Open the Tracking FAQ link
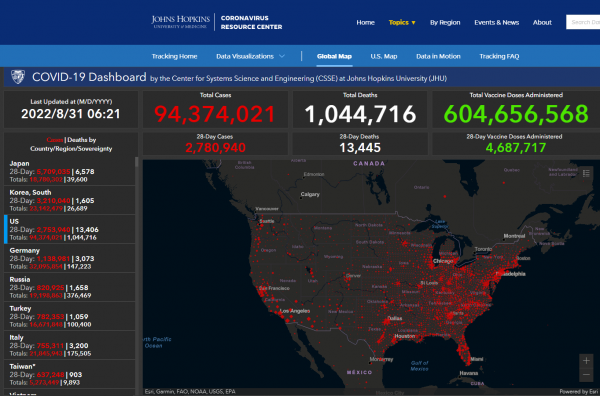The image size is (600, 396). pos(499,56)
